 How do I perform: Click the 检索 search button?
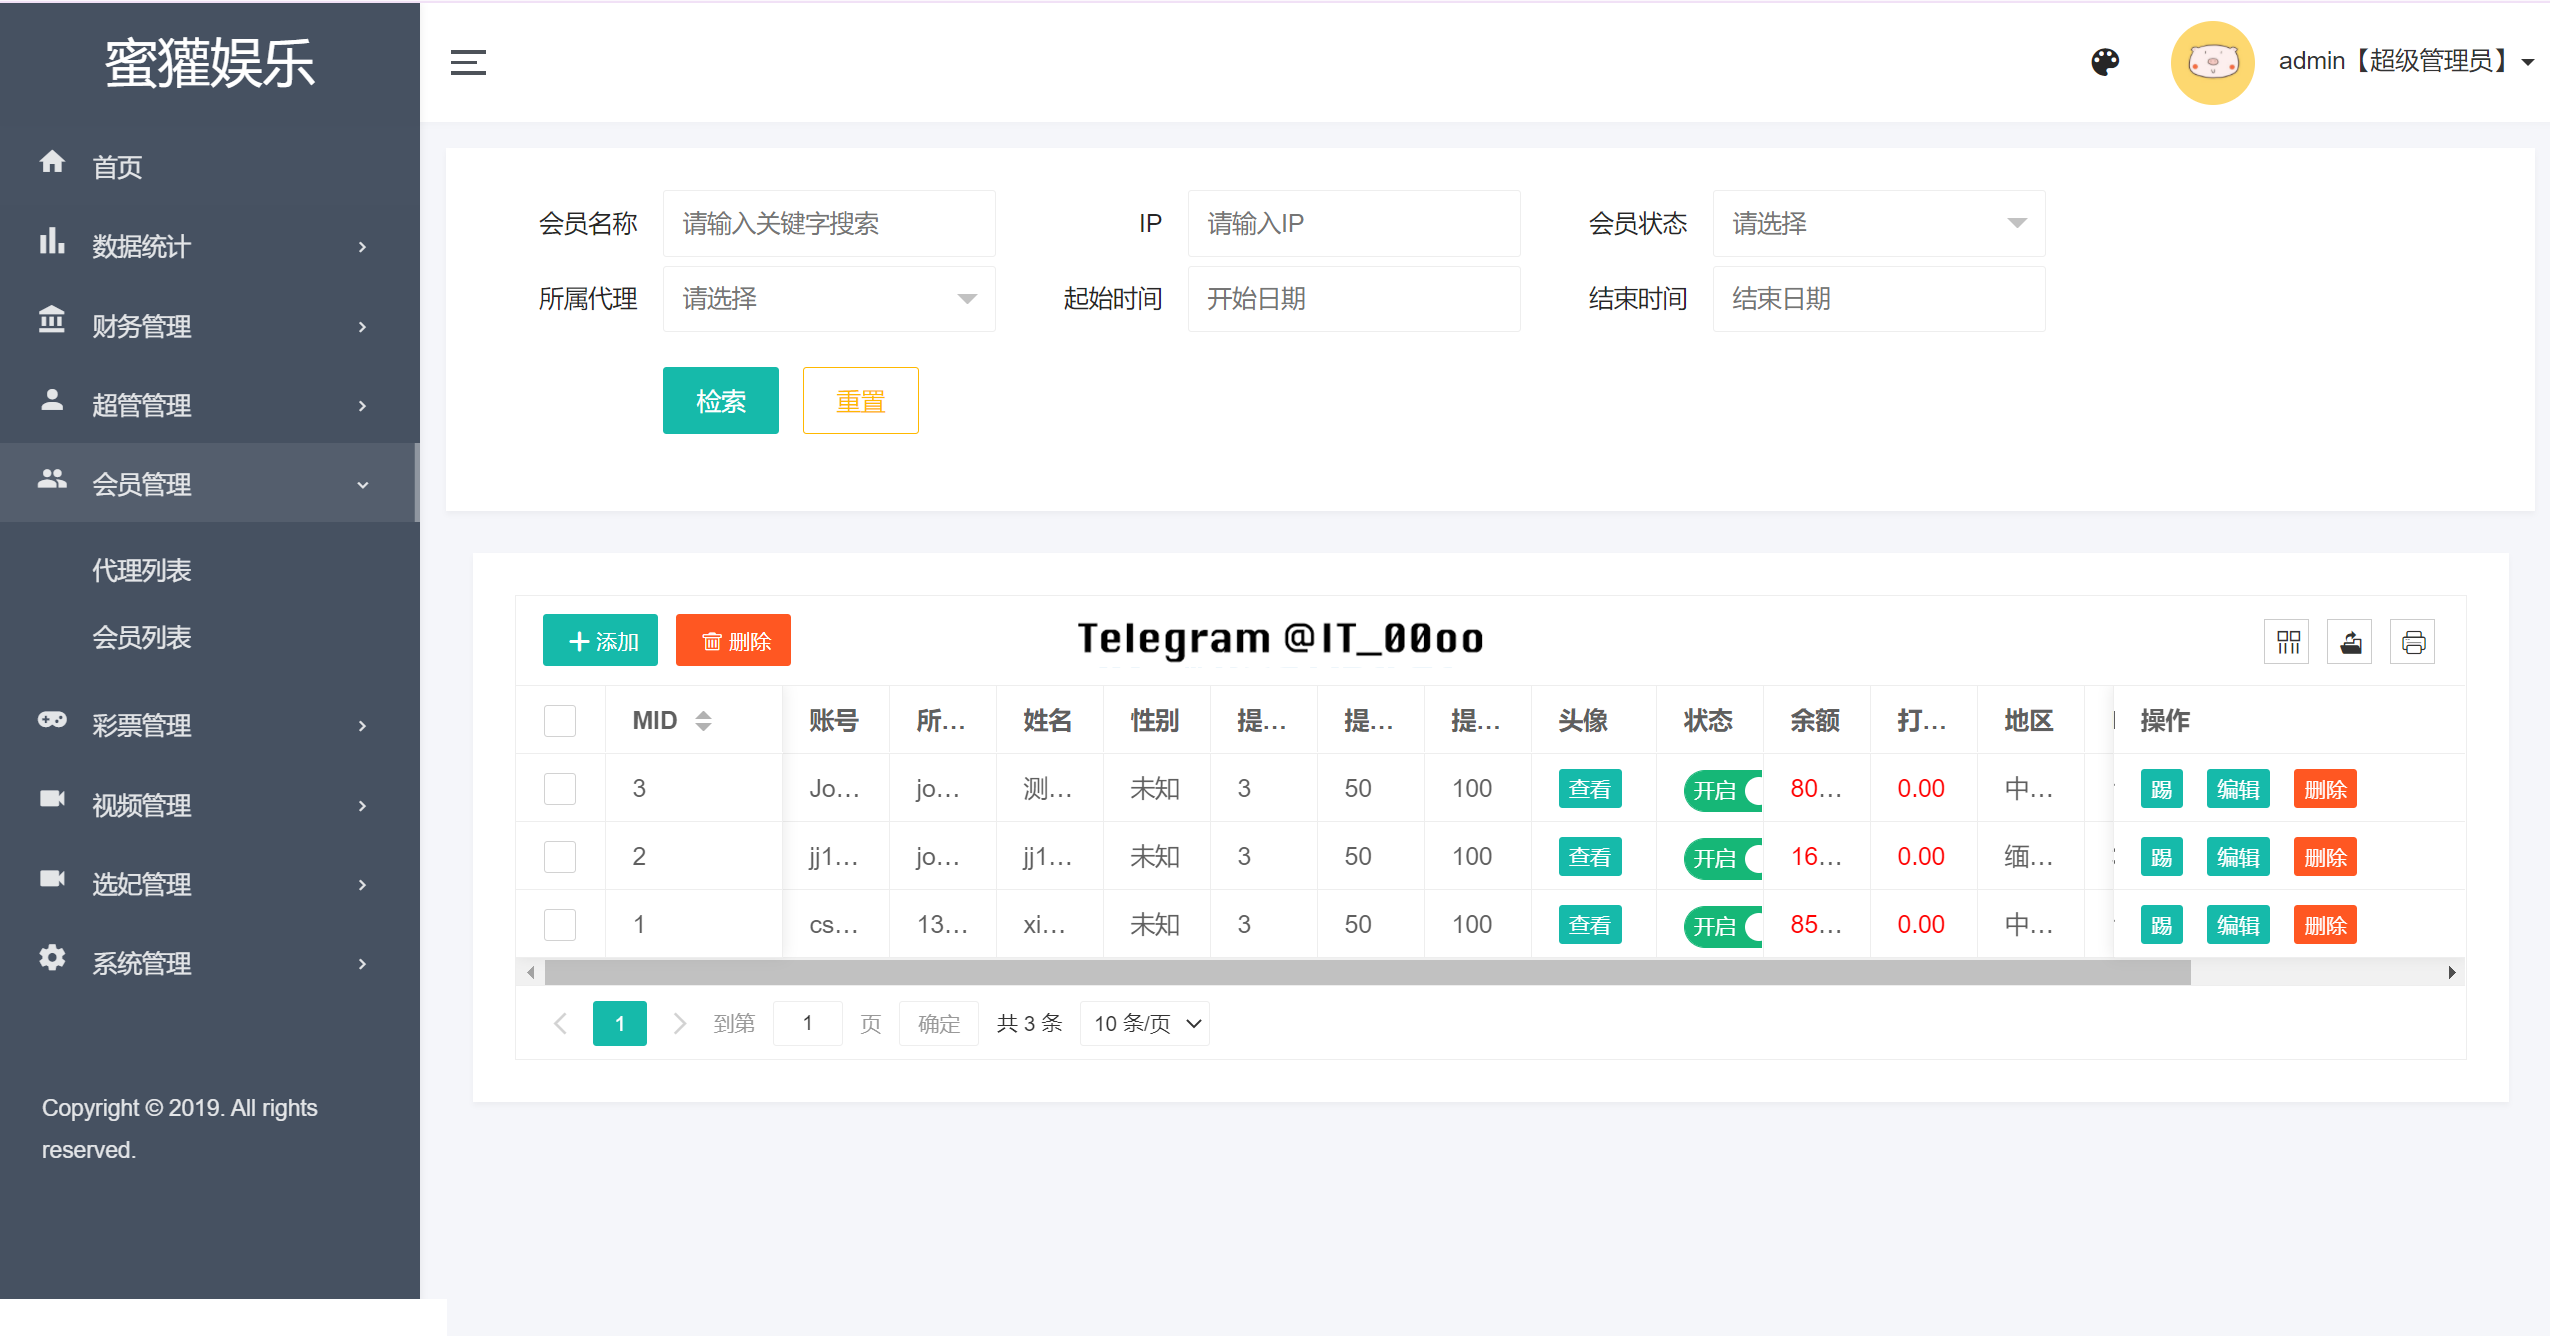(721, 400)
